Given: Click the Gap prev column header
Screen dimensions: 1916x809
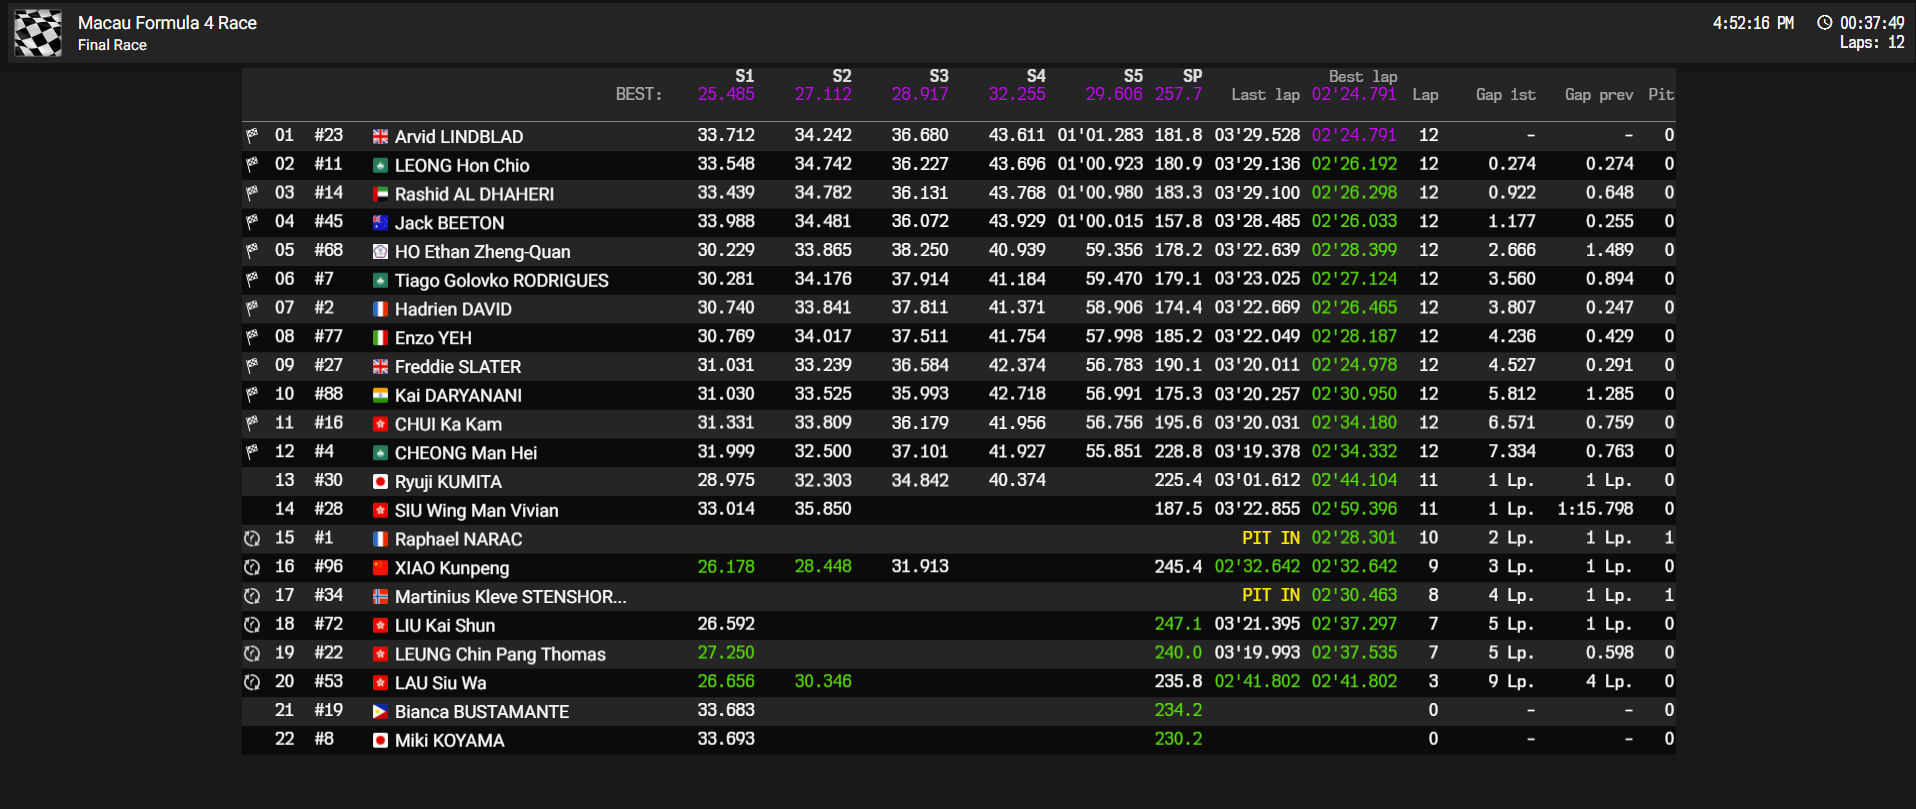Looking at the screenshot, I should point(1598,95).
